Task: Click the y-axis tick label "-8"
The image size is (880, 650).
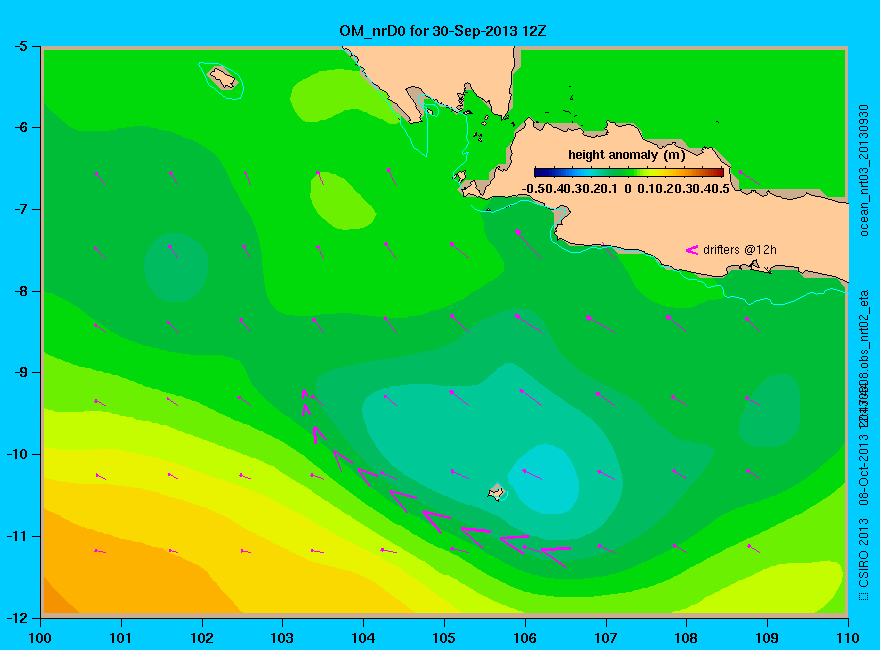Action: [x=21, y=291]
